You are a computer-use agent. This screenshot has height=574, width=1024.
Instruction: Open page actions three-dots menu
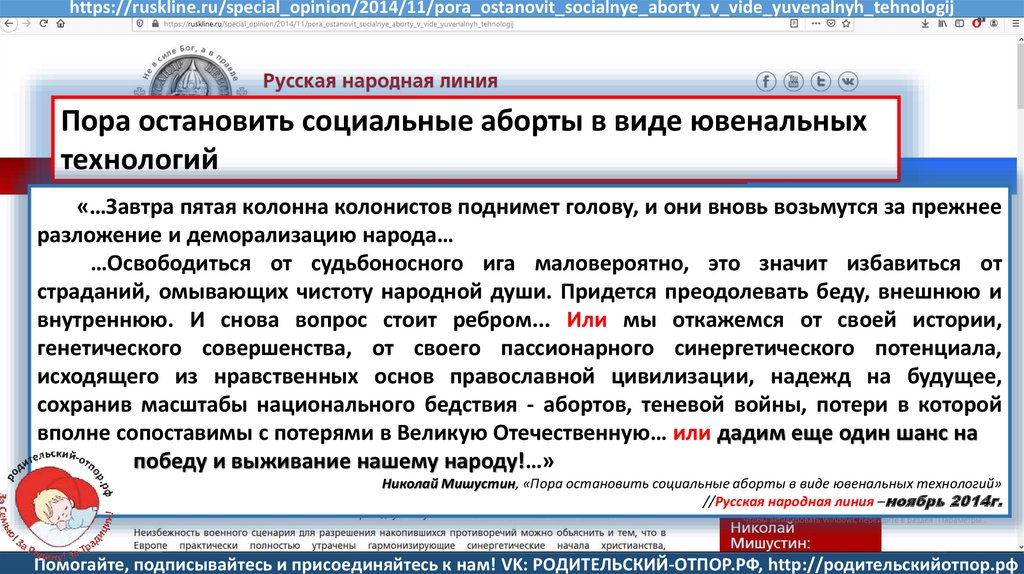click(x=816, y=24)
